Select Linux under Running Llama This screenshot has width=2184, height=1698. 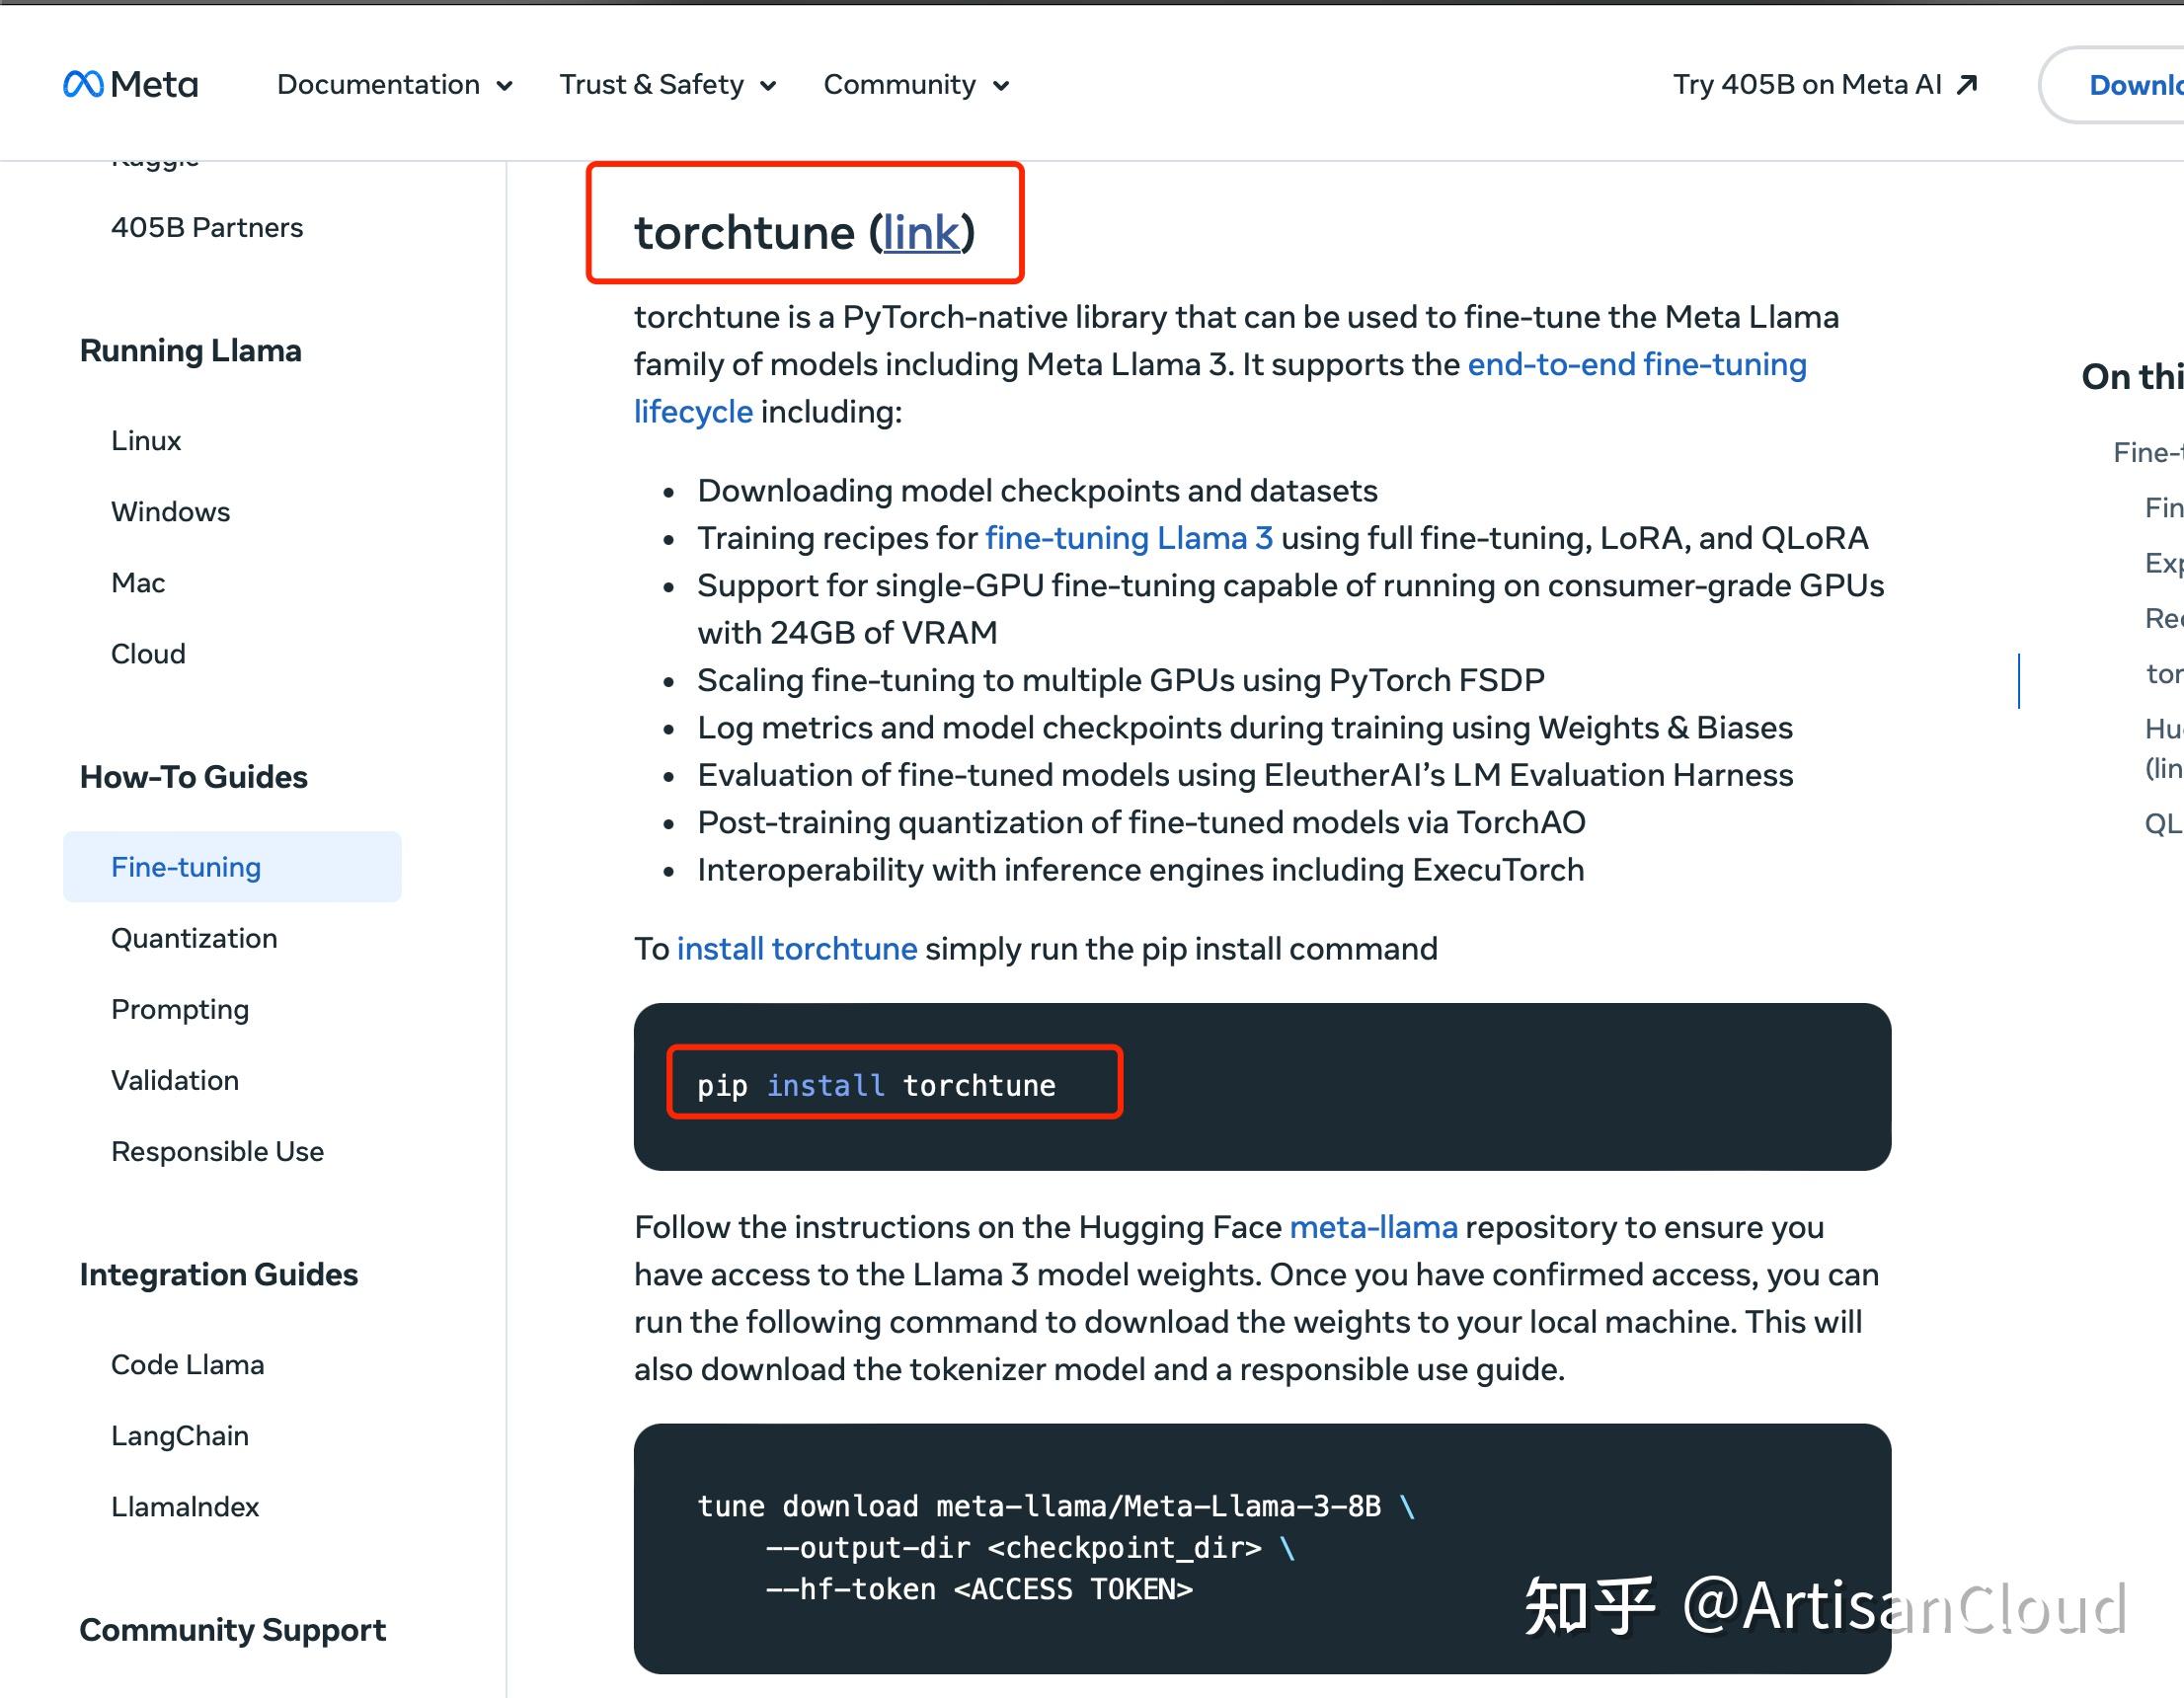(x=146, y=440)
